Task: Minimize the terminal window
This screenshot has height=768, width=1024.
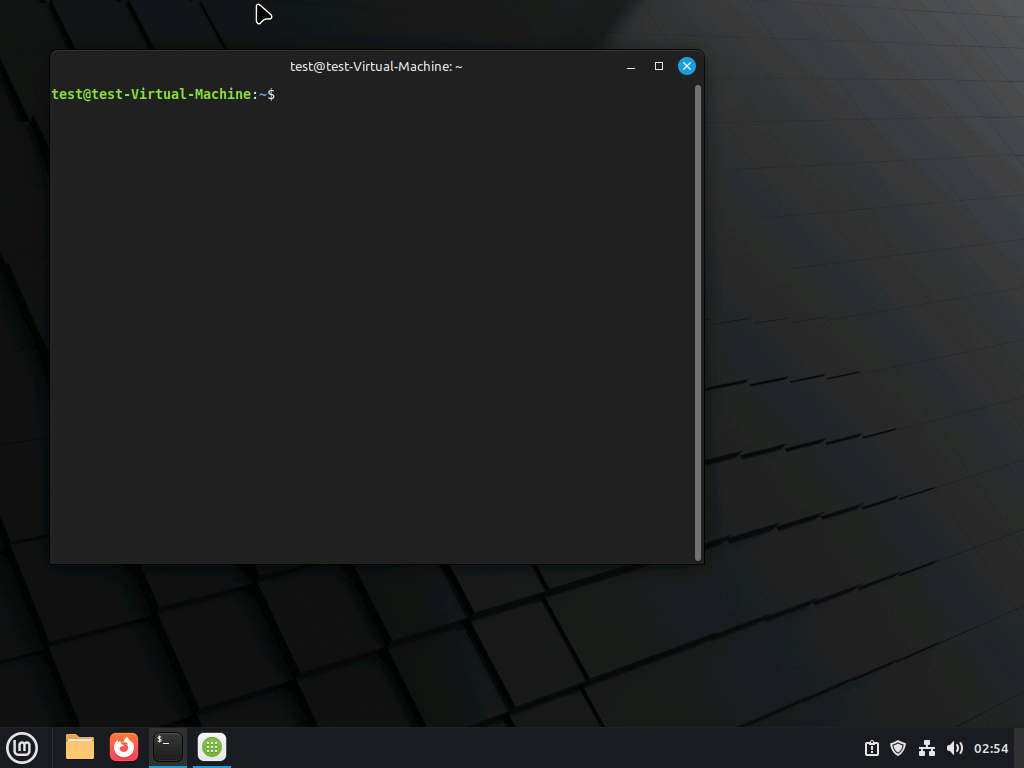Action: [631, 67]
